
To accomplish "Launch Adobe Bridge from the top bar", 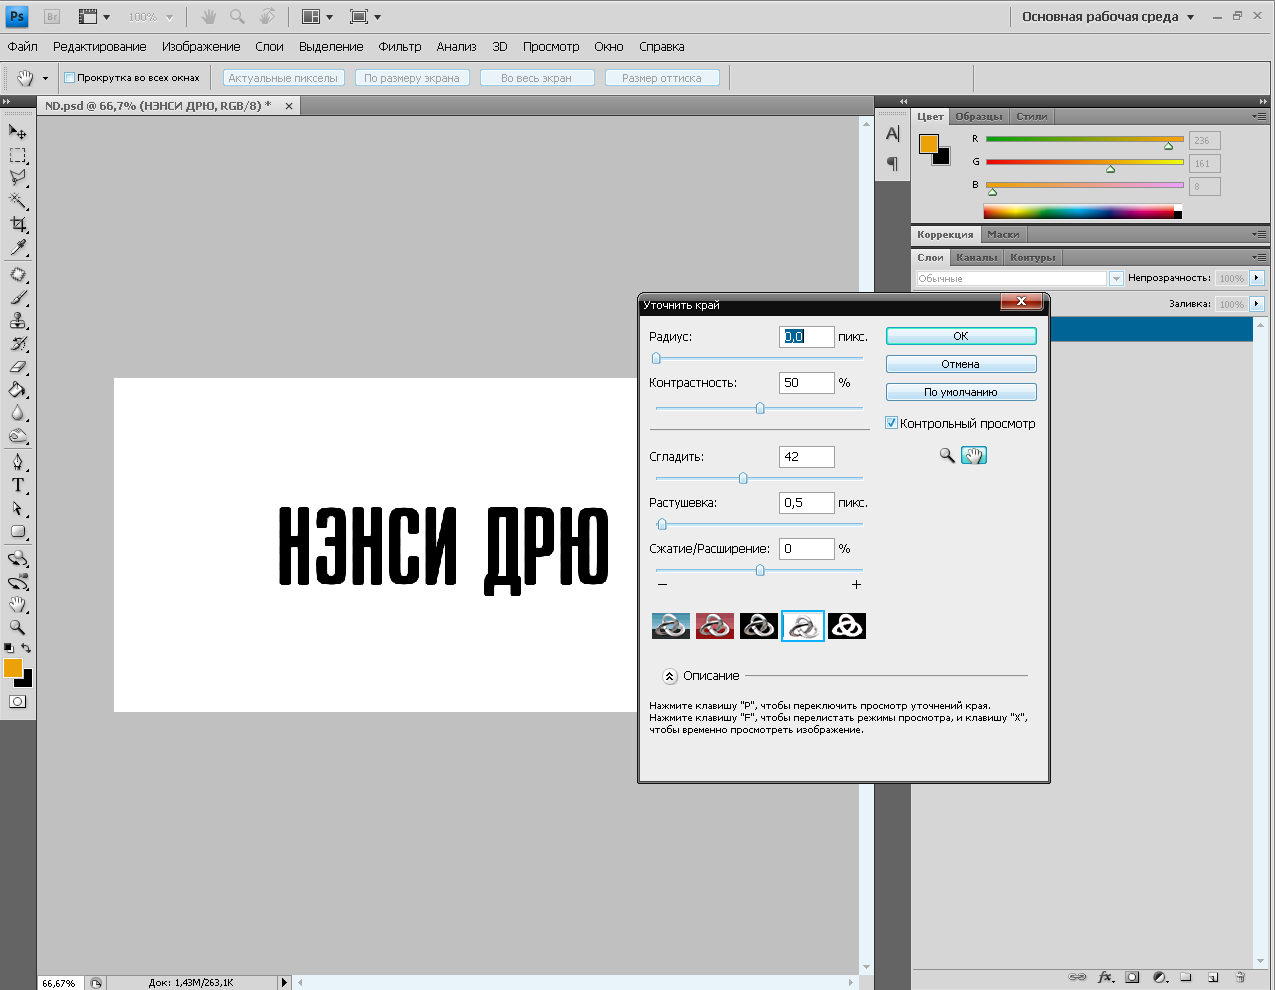I will pos(53,17).
